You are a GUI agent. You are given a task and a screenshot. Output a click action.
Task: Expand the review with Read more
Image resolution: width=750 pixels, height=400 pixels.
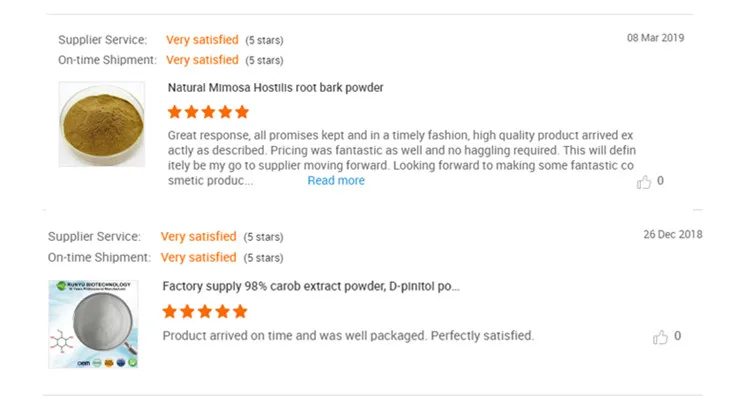coord(336,181)
